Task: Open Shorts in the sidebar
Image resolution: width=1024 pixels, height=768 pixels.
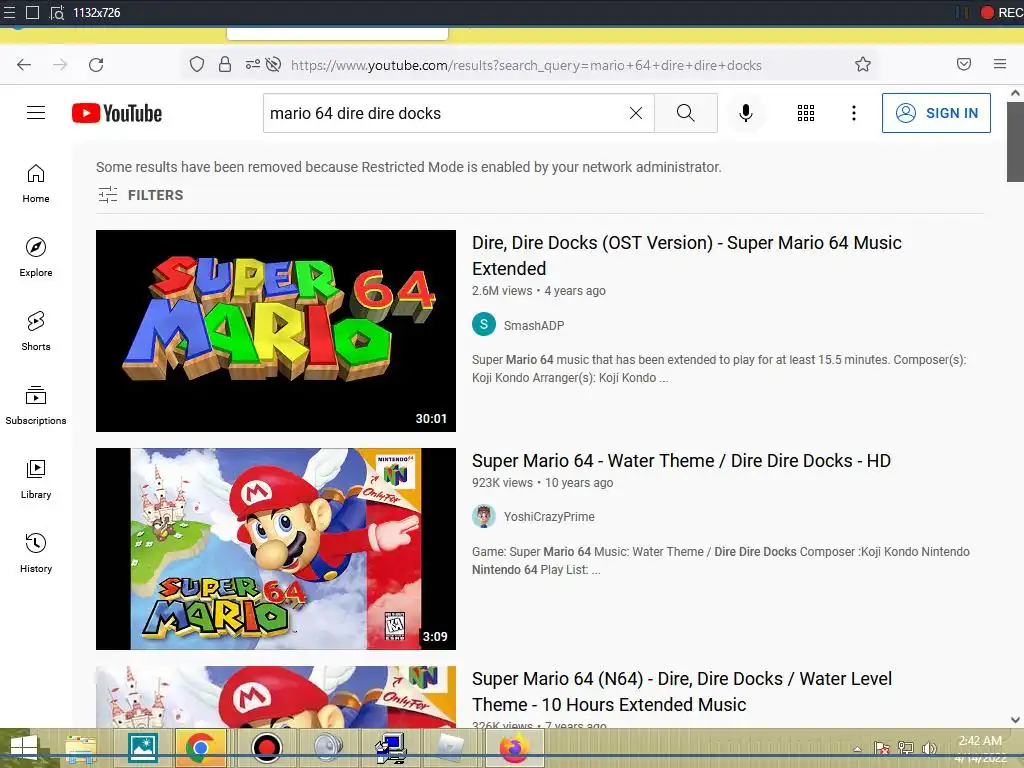Action: pyautogui.click(x=36, y=331)
